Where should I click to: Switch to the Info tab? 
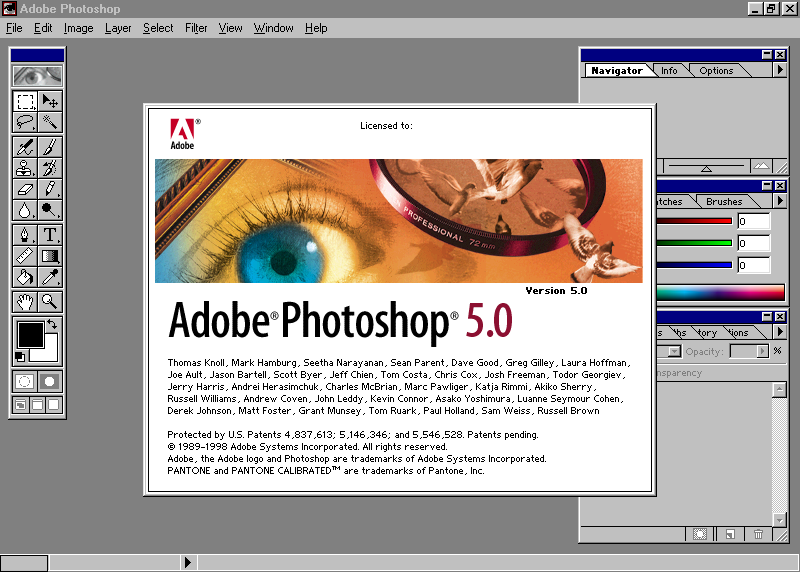pyautogui.click(x=669, y=70)
